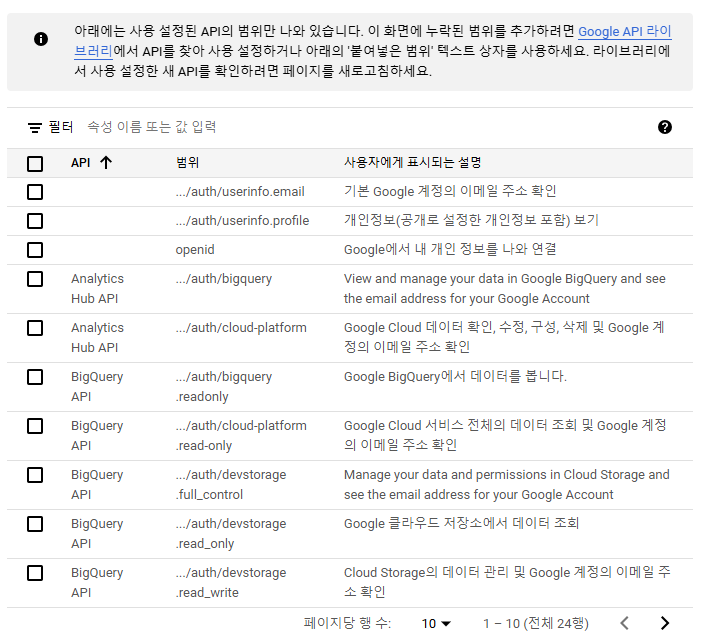The height and width of the screenshot is (640, 711).
Task: Click description starting 'View and manage your data'
Action: tap(505, 288)
